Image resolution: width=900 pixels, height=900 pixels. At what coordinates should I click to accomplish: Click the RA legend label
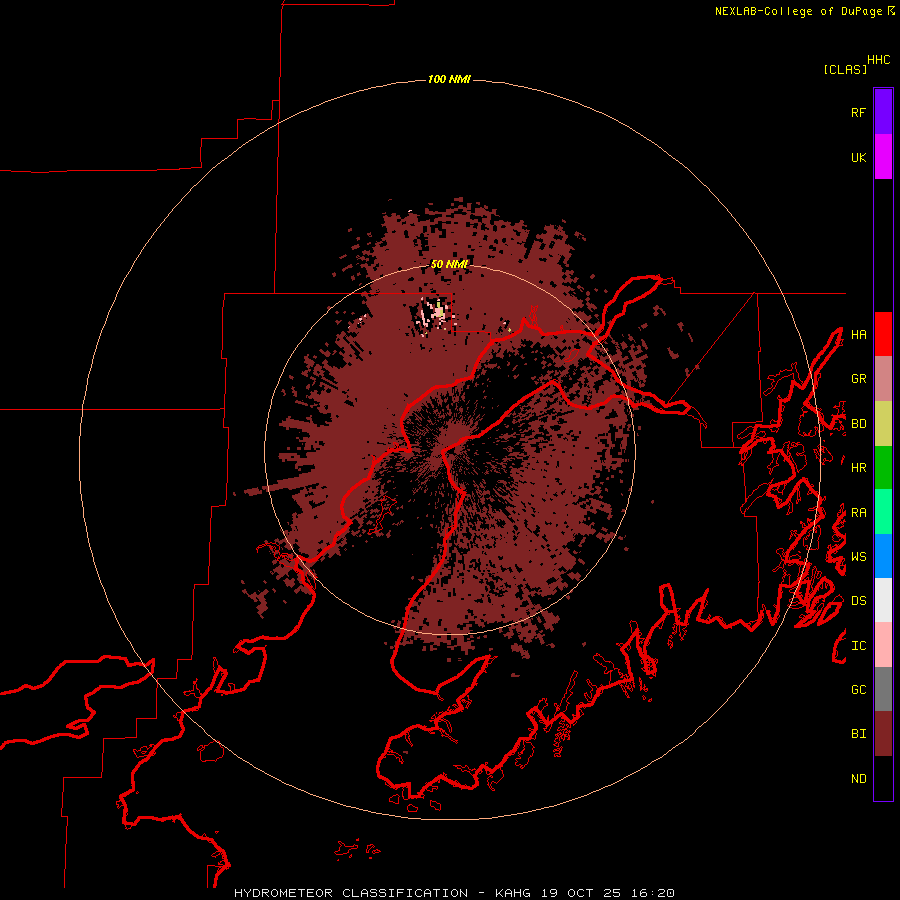858,513
